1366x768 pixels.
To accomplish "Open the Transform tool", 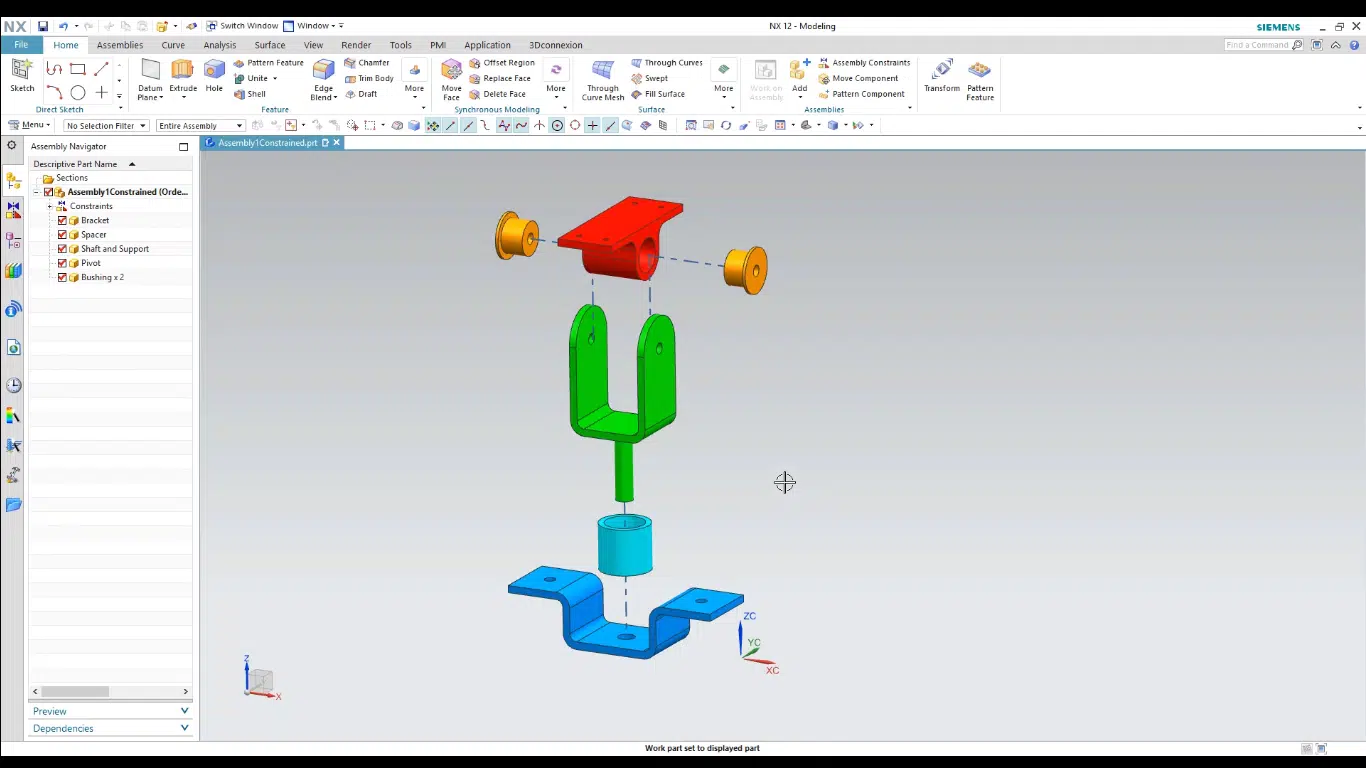I will [x=941, y=74].
